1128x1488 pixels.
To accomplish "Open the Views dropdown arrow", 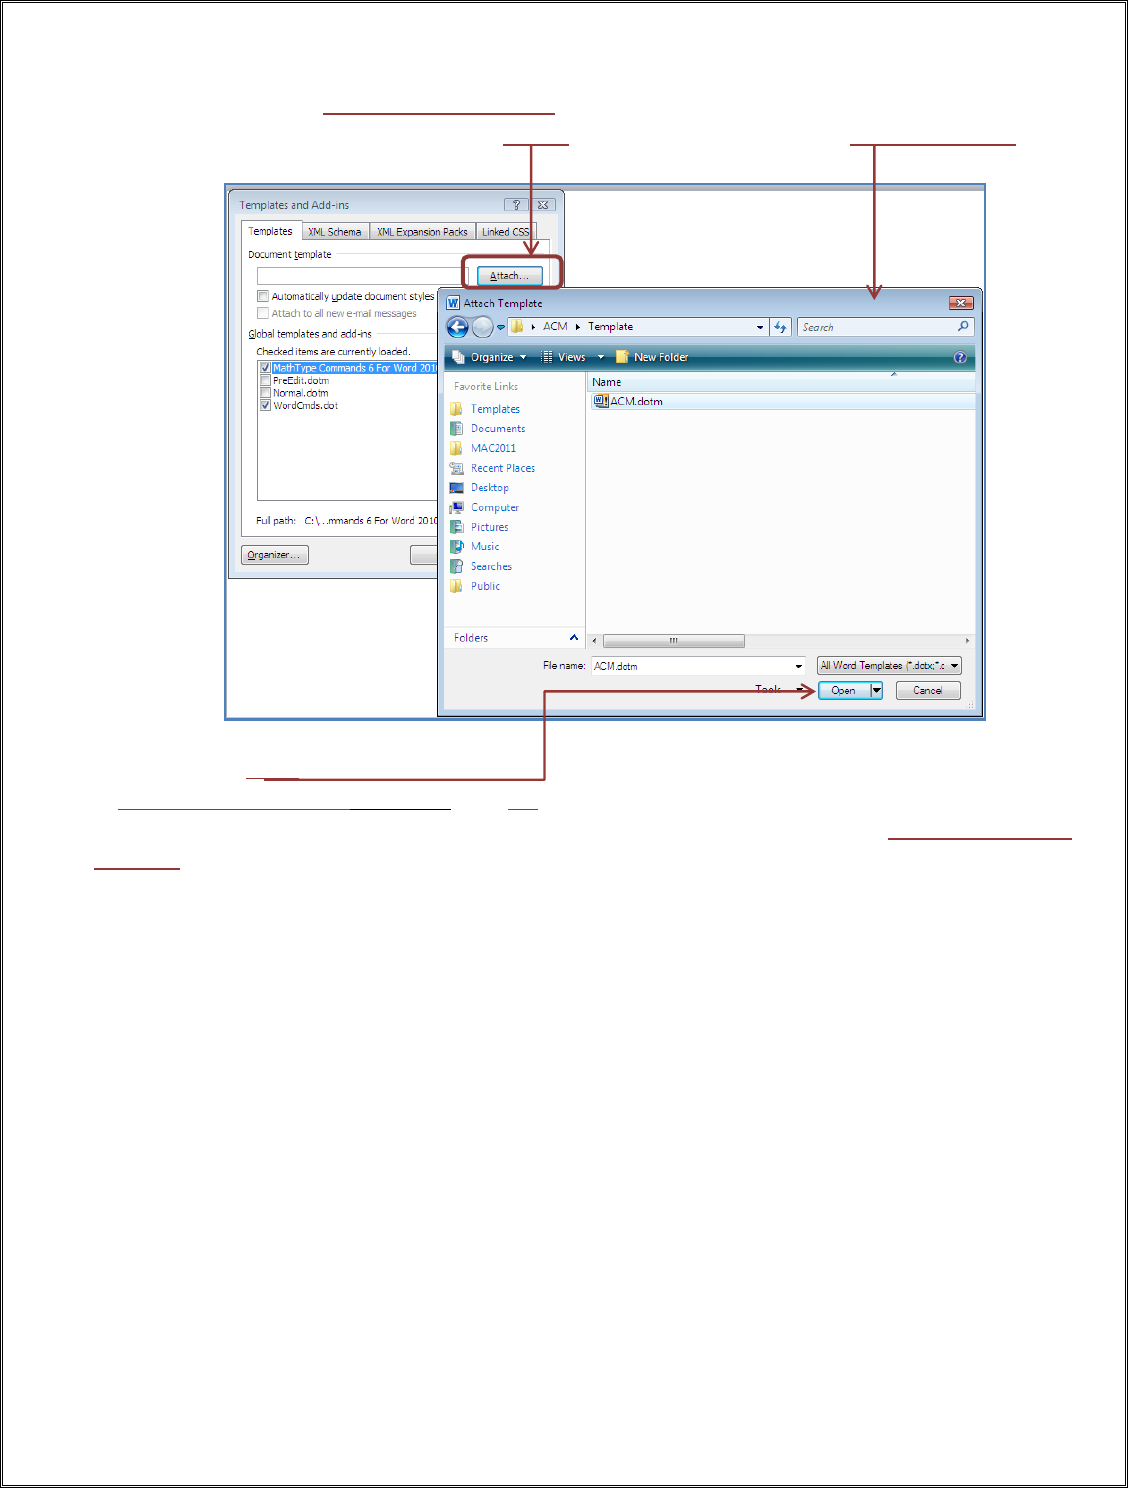I will (x=601, y=357).
